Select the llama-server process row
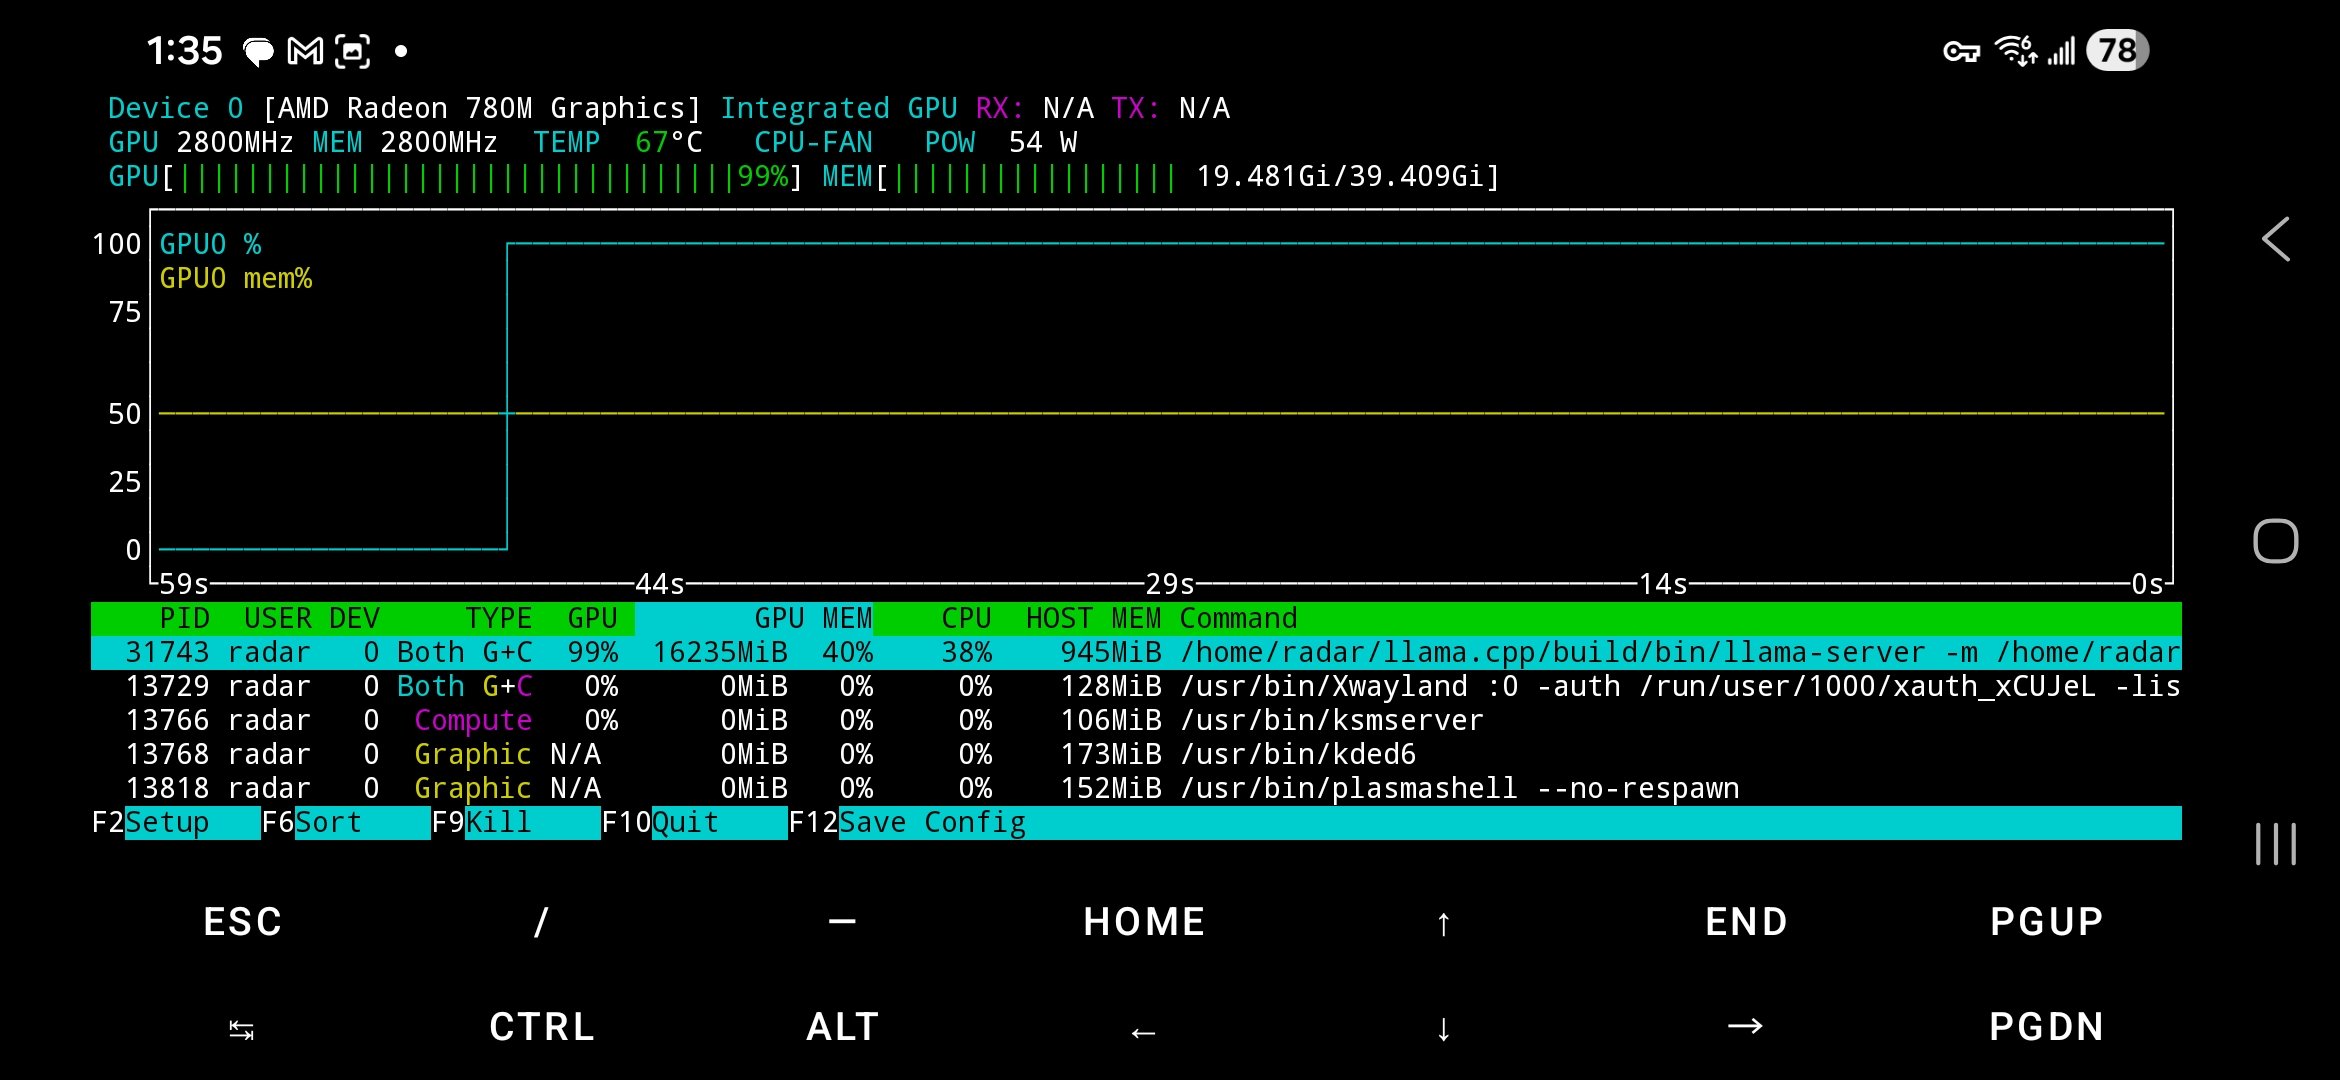This screenshot has height=1080, width=2340. pos(1135,653)
